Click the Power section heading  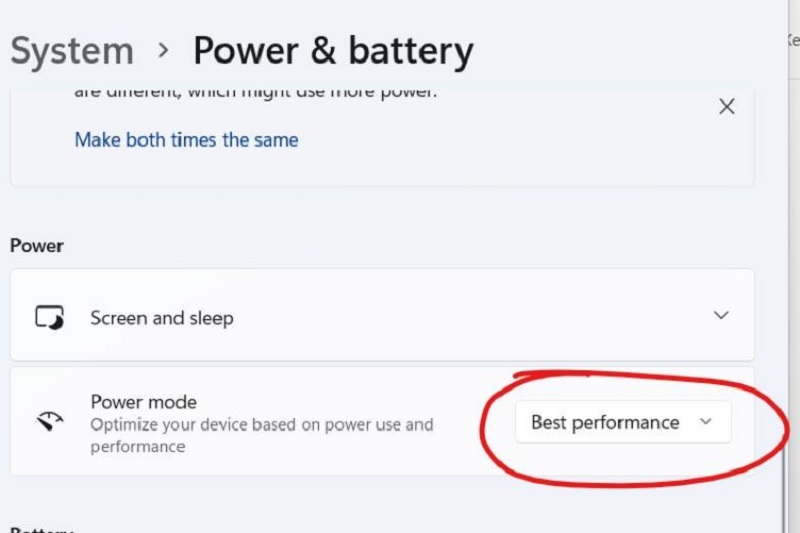(x=37, y=246)
